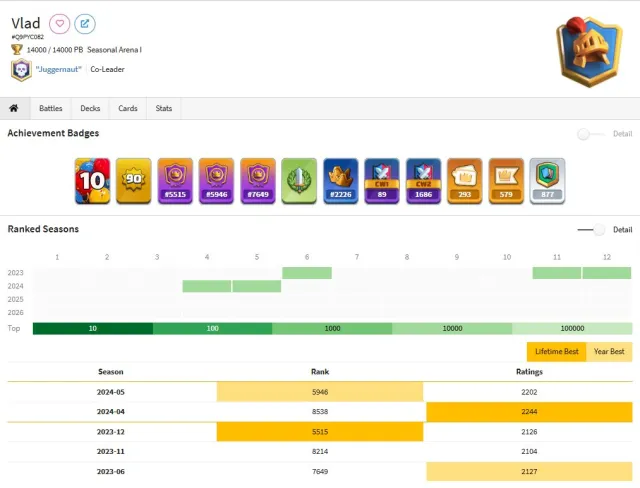Select the CW1 89 clan war badge
This screenshot has width=640, height=488.
click(382, 181)
